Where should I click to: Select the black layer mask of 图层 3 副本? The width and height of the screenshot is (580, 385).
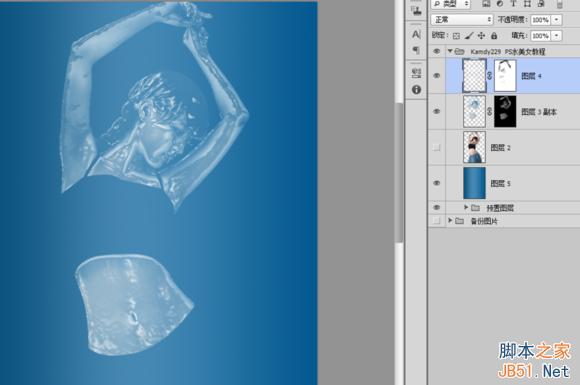pos(505,111)
